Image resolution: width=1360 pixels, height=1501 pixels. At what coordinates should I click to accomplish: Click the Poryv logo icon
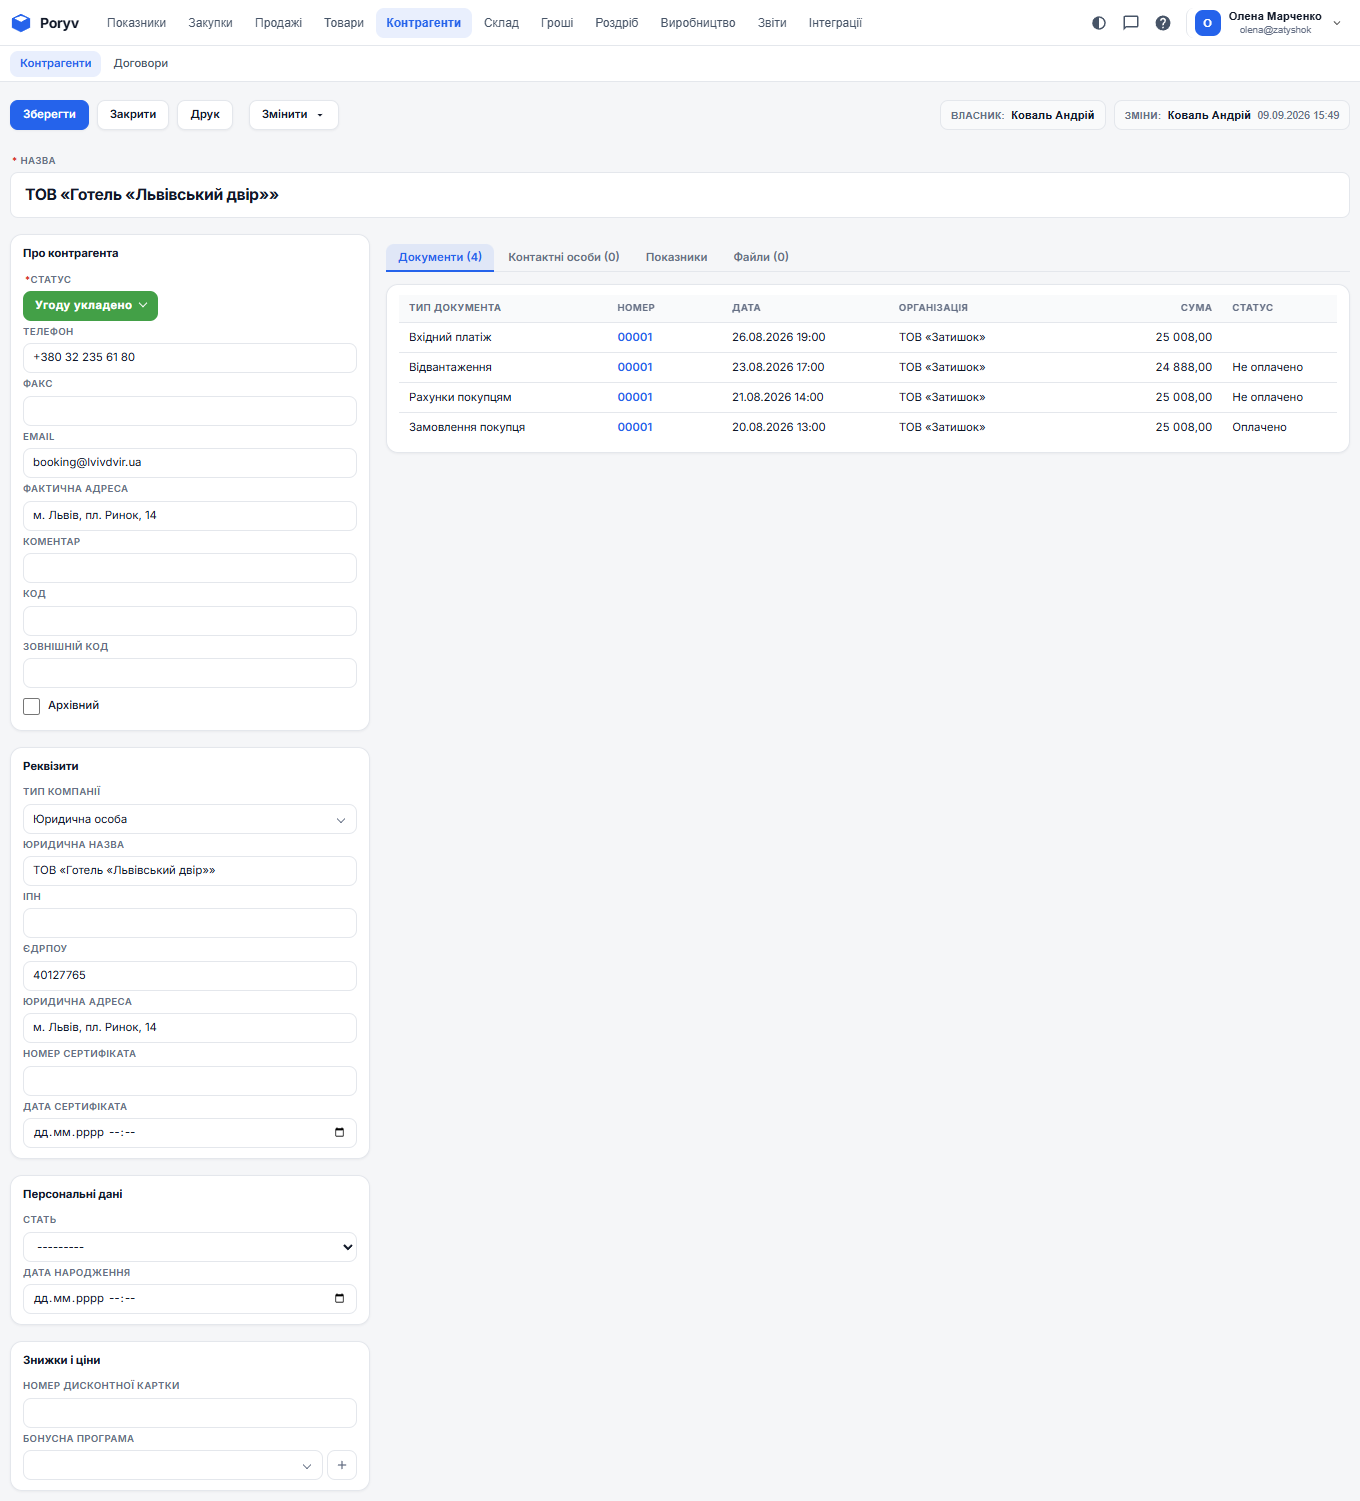[x=21, y=23]
